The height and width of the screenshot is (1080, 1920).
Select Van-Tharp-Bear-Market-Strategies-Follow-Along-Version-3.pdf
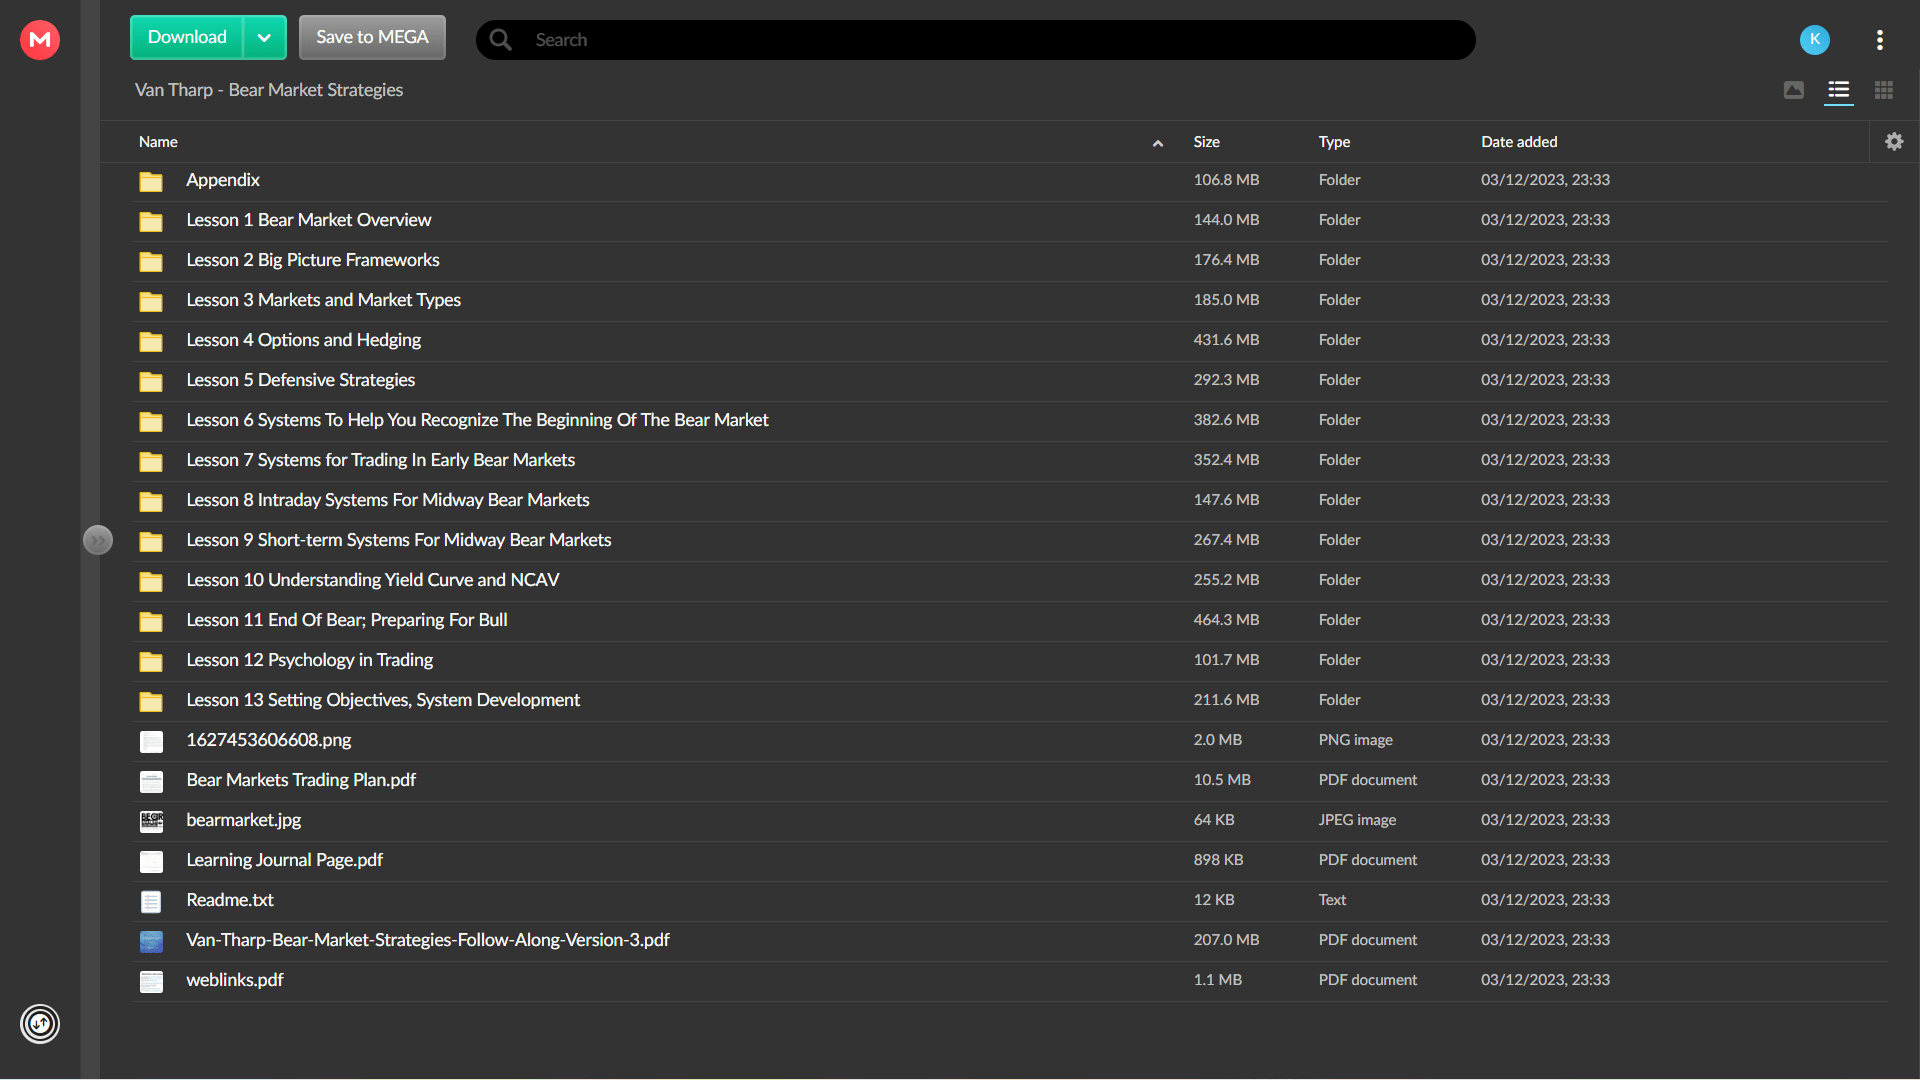pyautogui.click(x=428, y=940)
